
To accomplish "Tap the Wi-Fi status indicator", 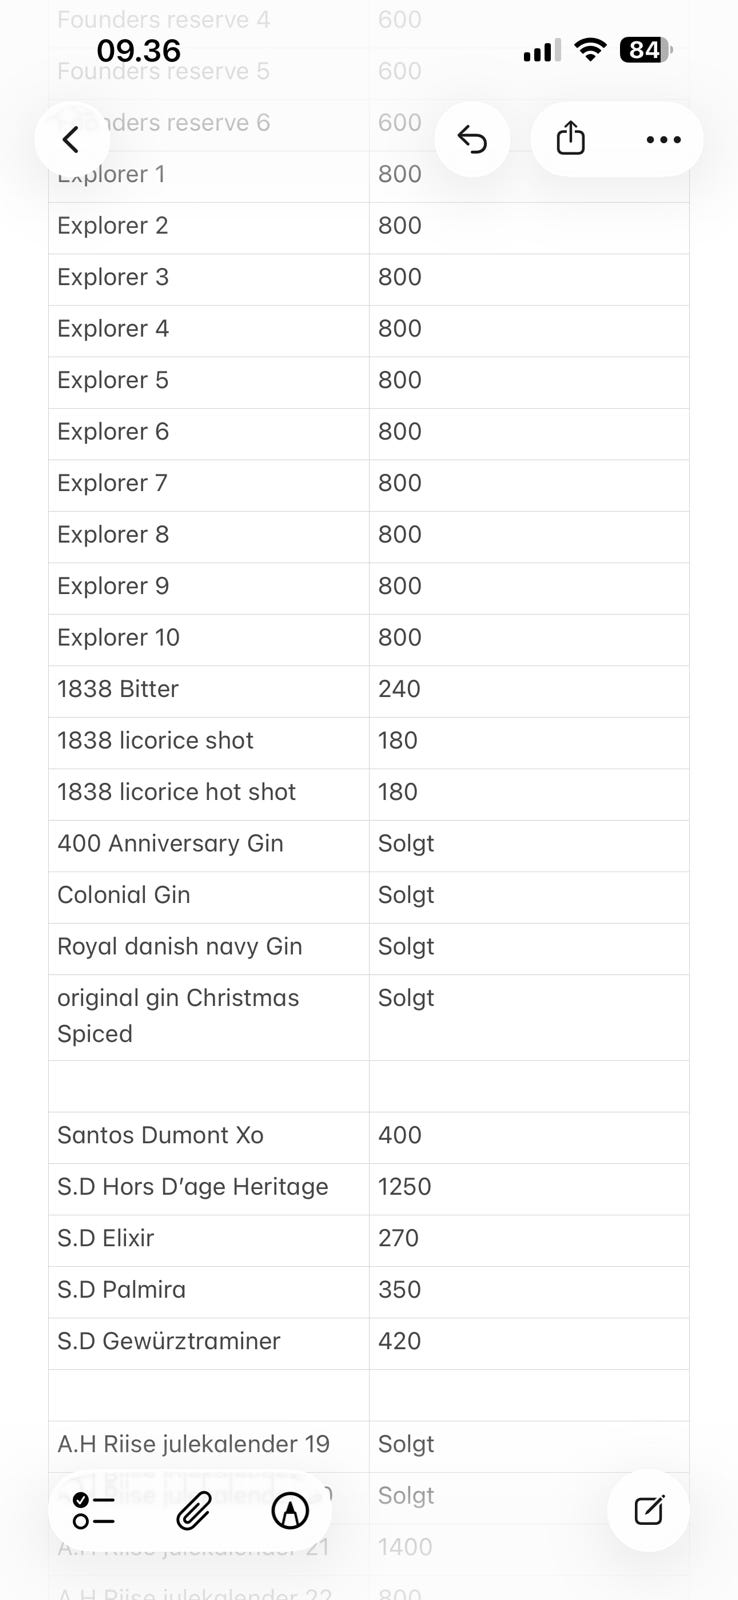I will click(x=591, y=50).
